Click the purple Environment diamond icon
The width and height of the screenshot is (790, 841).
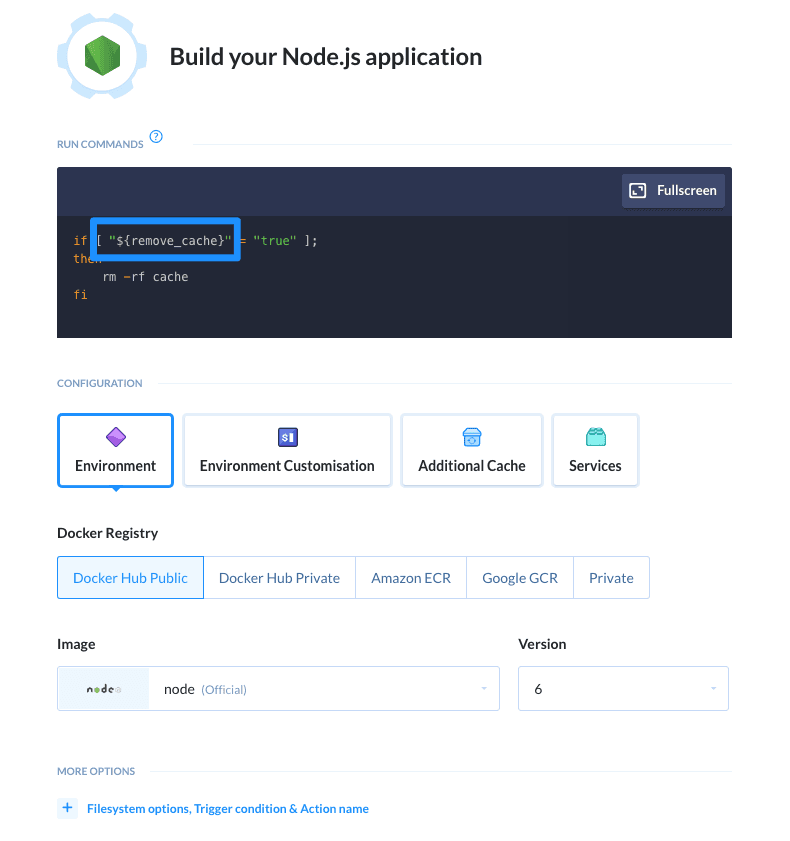(x=115, y=437)
